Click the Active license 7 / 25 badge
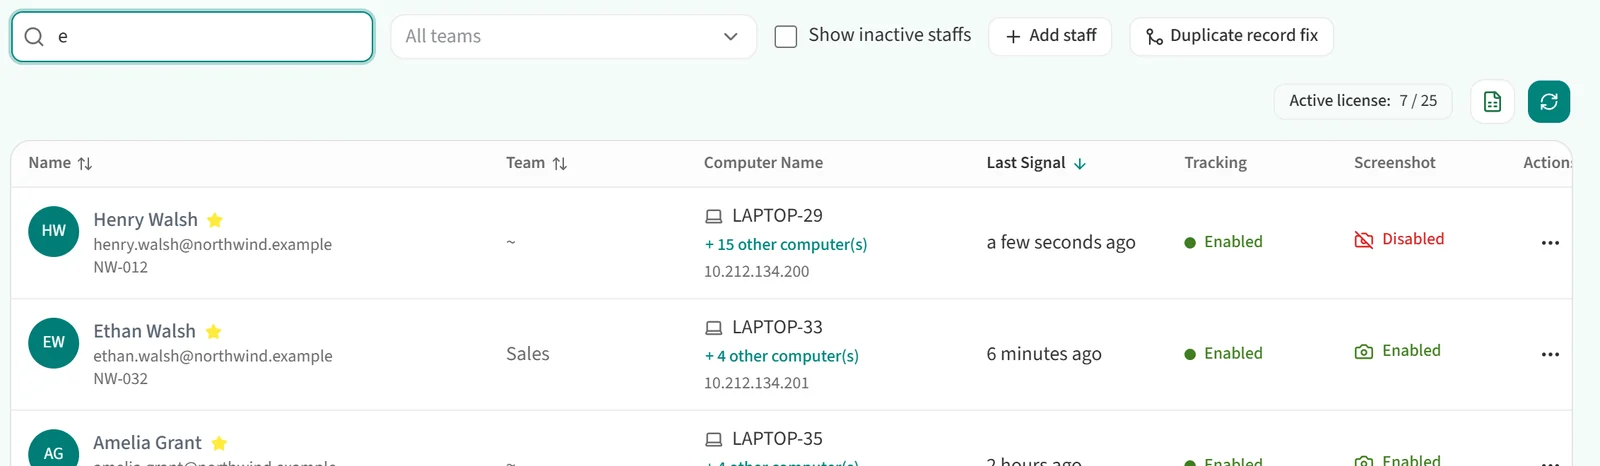 pos(1363,101)
